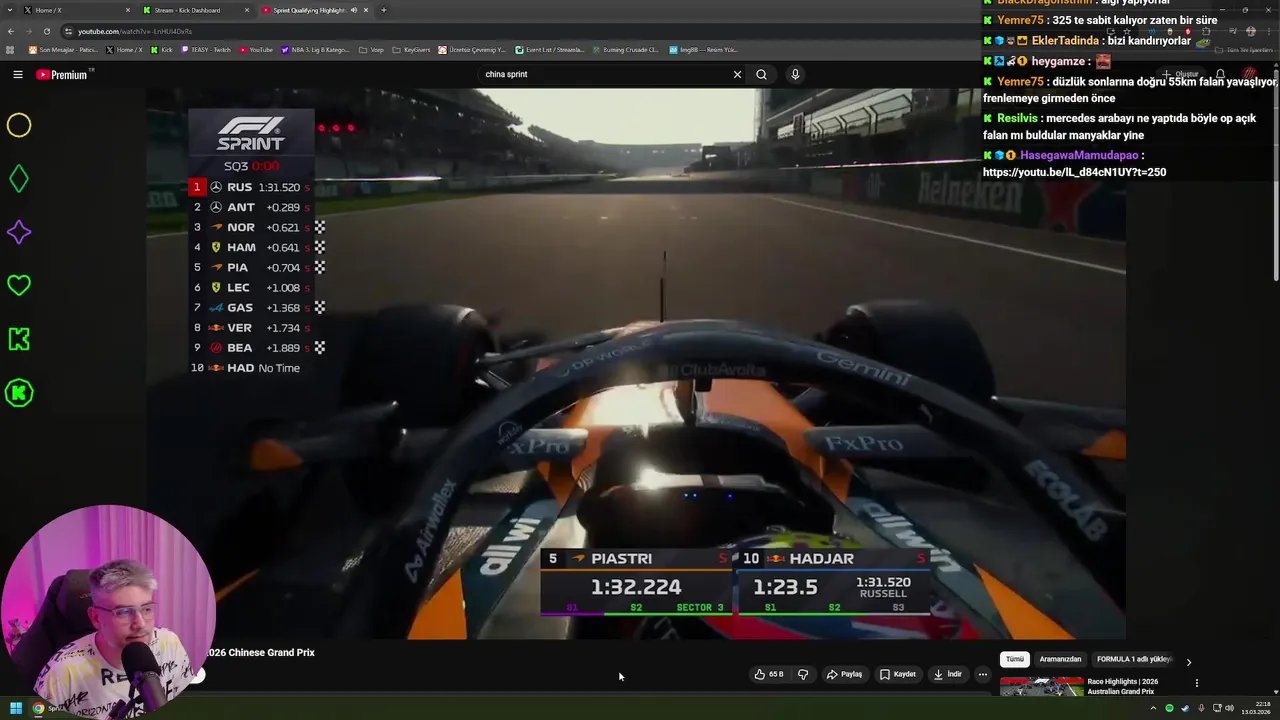Open Spotify from the system tray

[x=1169, y=708]
